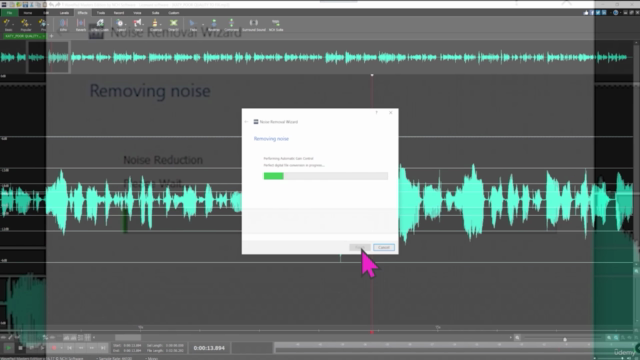The image size is (640, 360).
Task: Click the wizard help question mark
Action: (x=376, y=113)
